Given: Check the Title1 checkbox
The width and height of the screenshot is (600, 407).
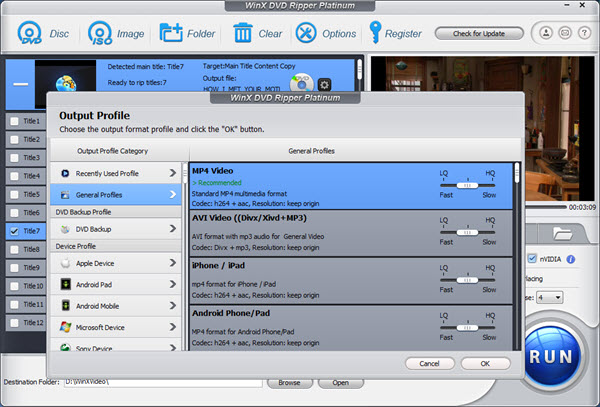Looking at the screenshot, I should (14, 121).
